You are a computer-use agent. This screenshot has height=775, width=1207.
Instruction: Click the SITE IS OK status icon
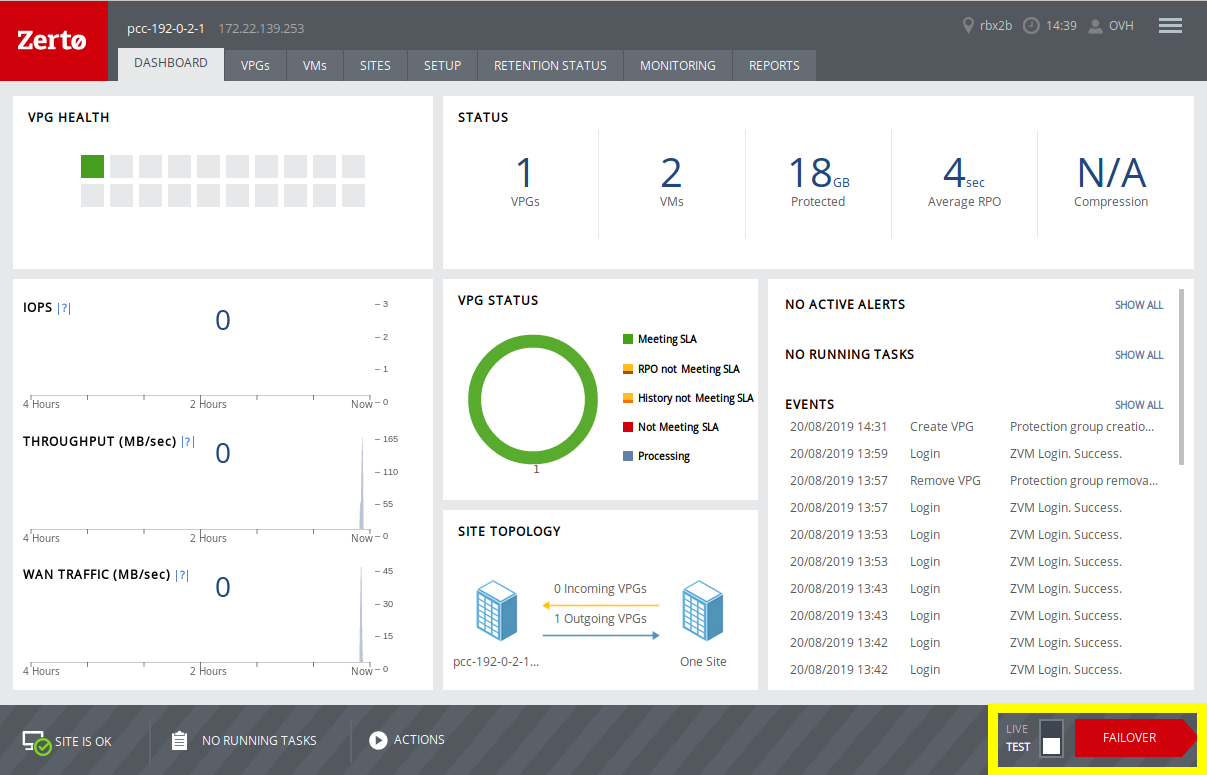33,740
